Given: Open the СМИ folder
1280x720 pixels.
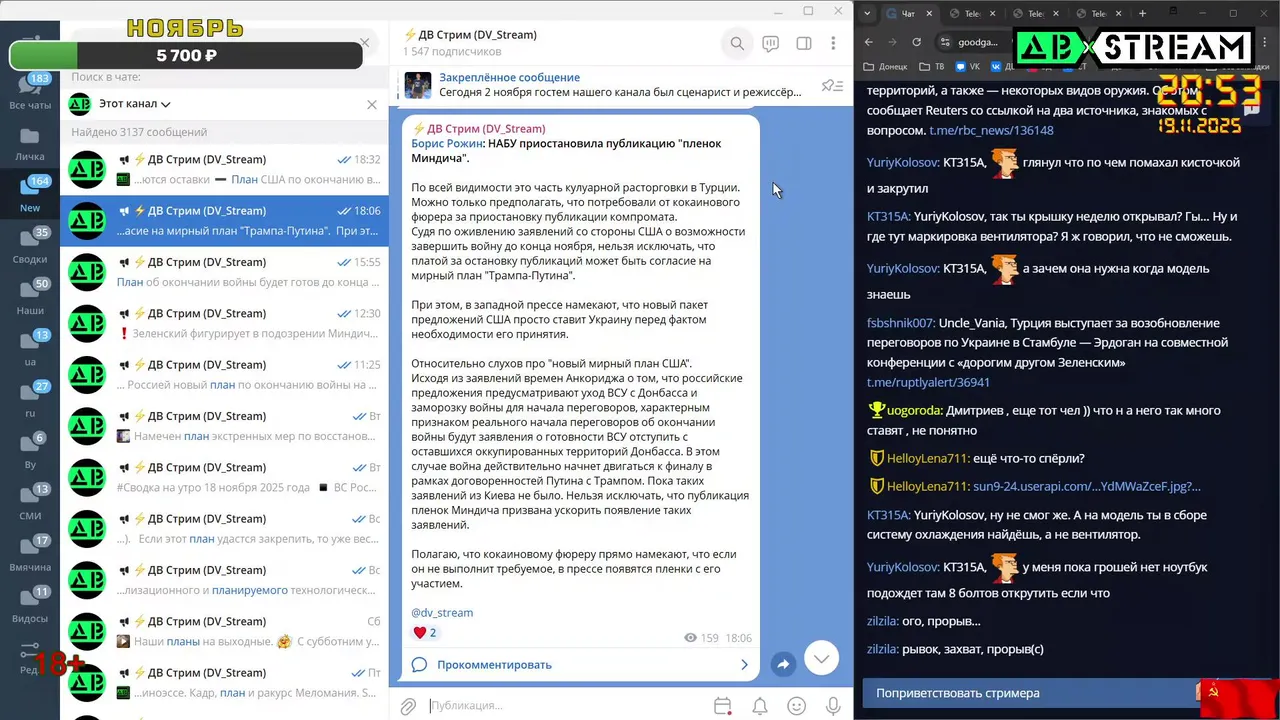Looking at the screenshot, I should (30, 503).
